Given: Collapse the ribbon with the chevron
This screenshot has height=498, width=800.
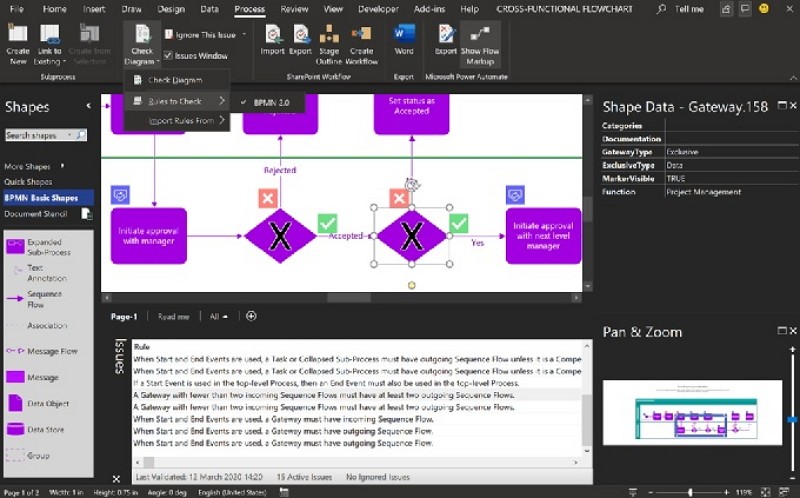Looking at the screenshot, I should tap(793, 78).
